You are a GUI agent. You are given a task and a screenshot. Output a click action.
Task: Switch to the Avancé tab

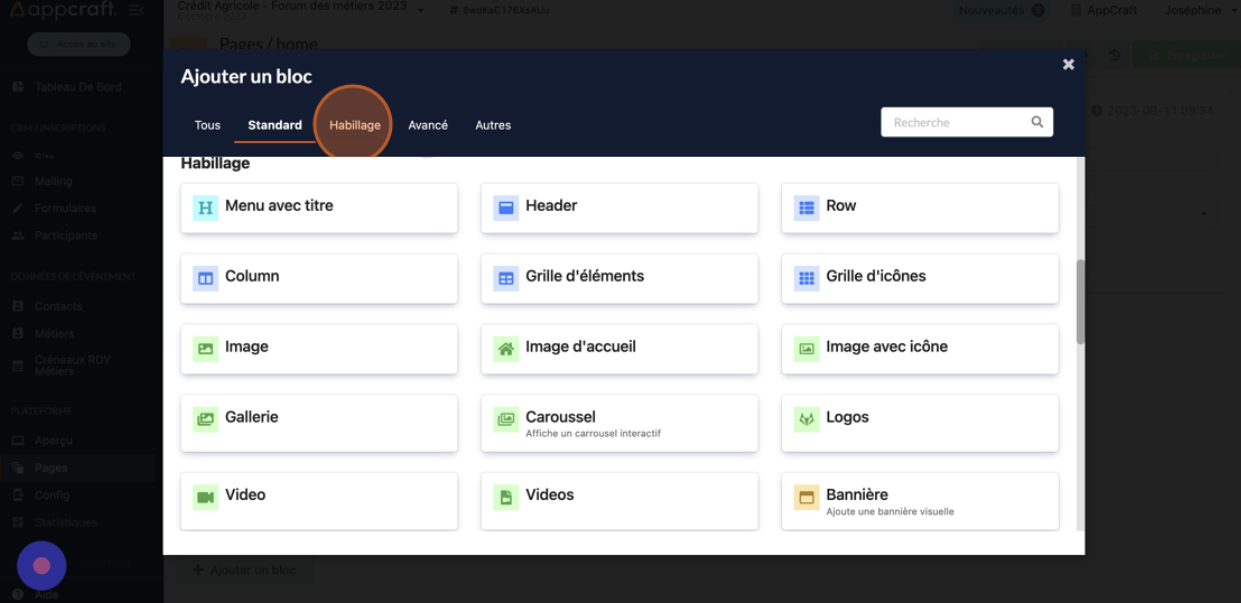click(428, 125)
